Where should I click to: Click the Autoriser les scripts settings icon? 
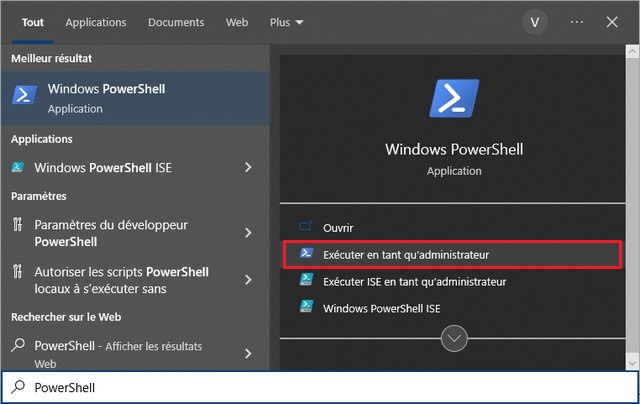(17, 271)
